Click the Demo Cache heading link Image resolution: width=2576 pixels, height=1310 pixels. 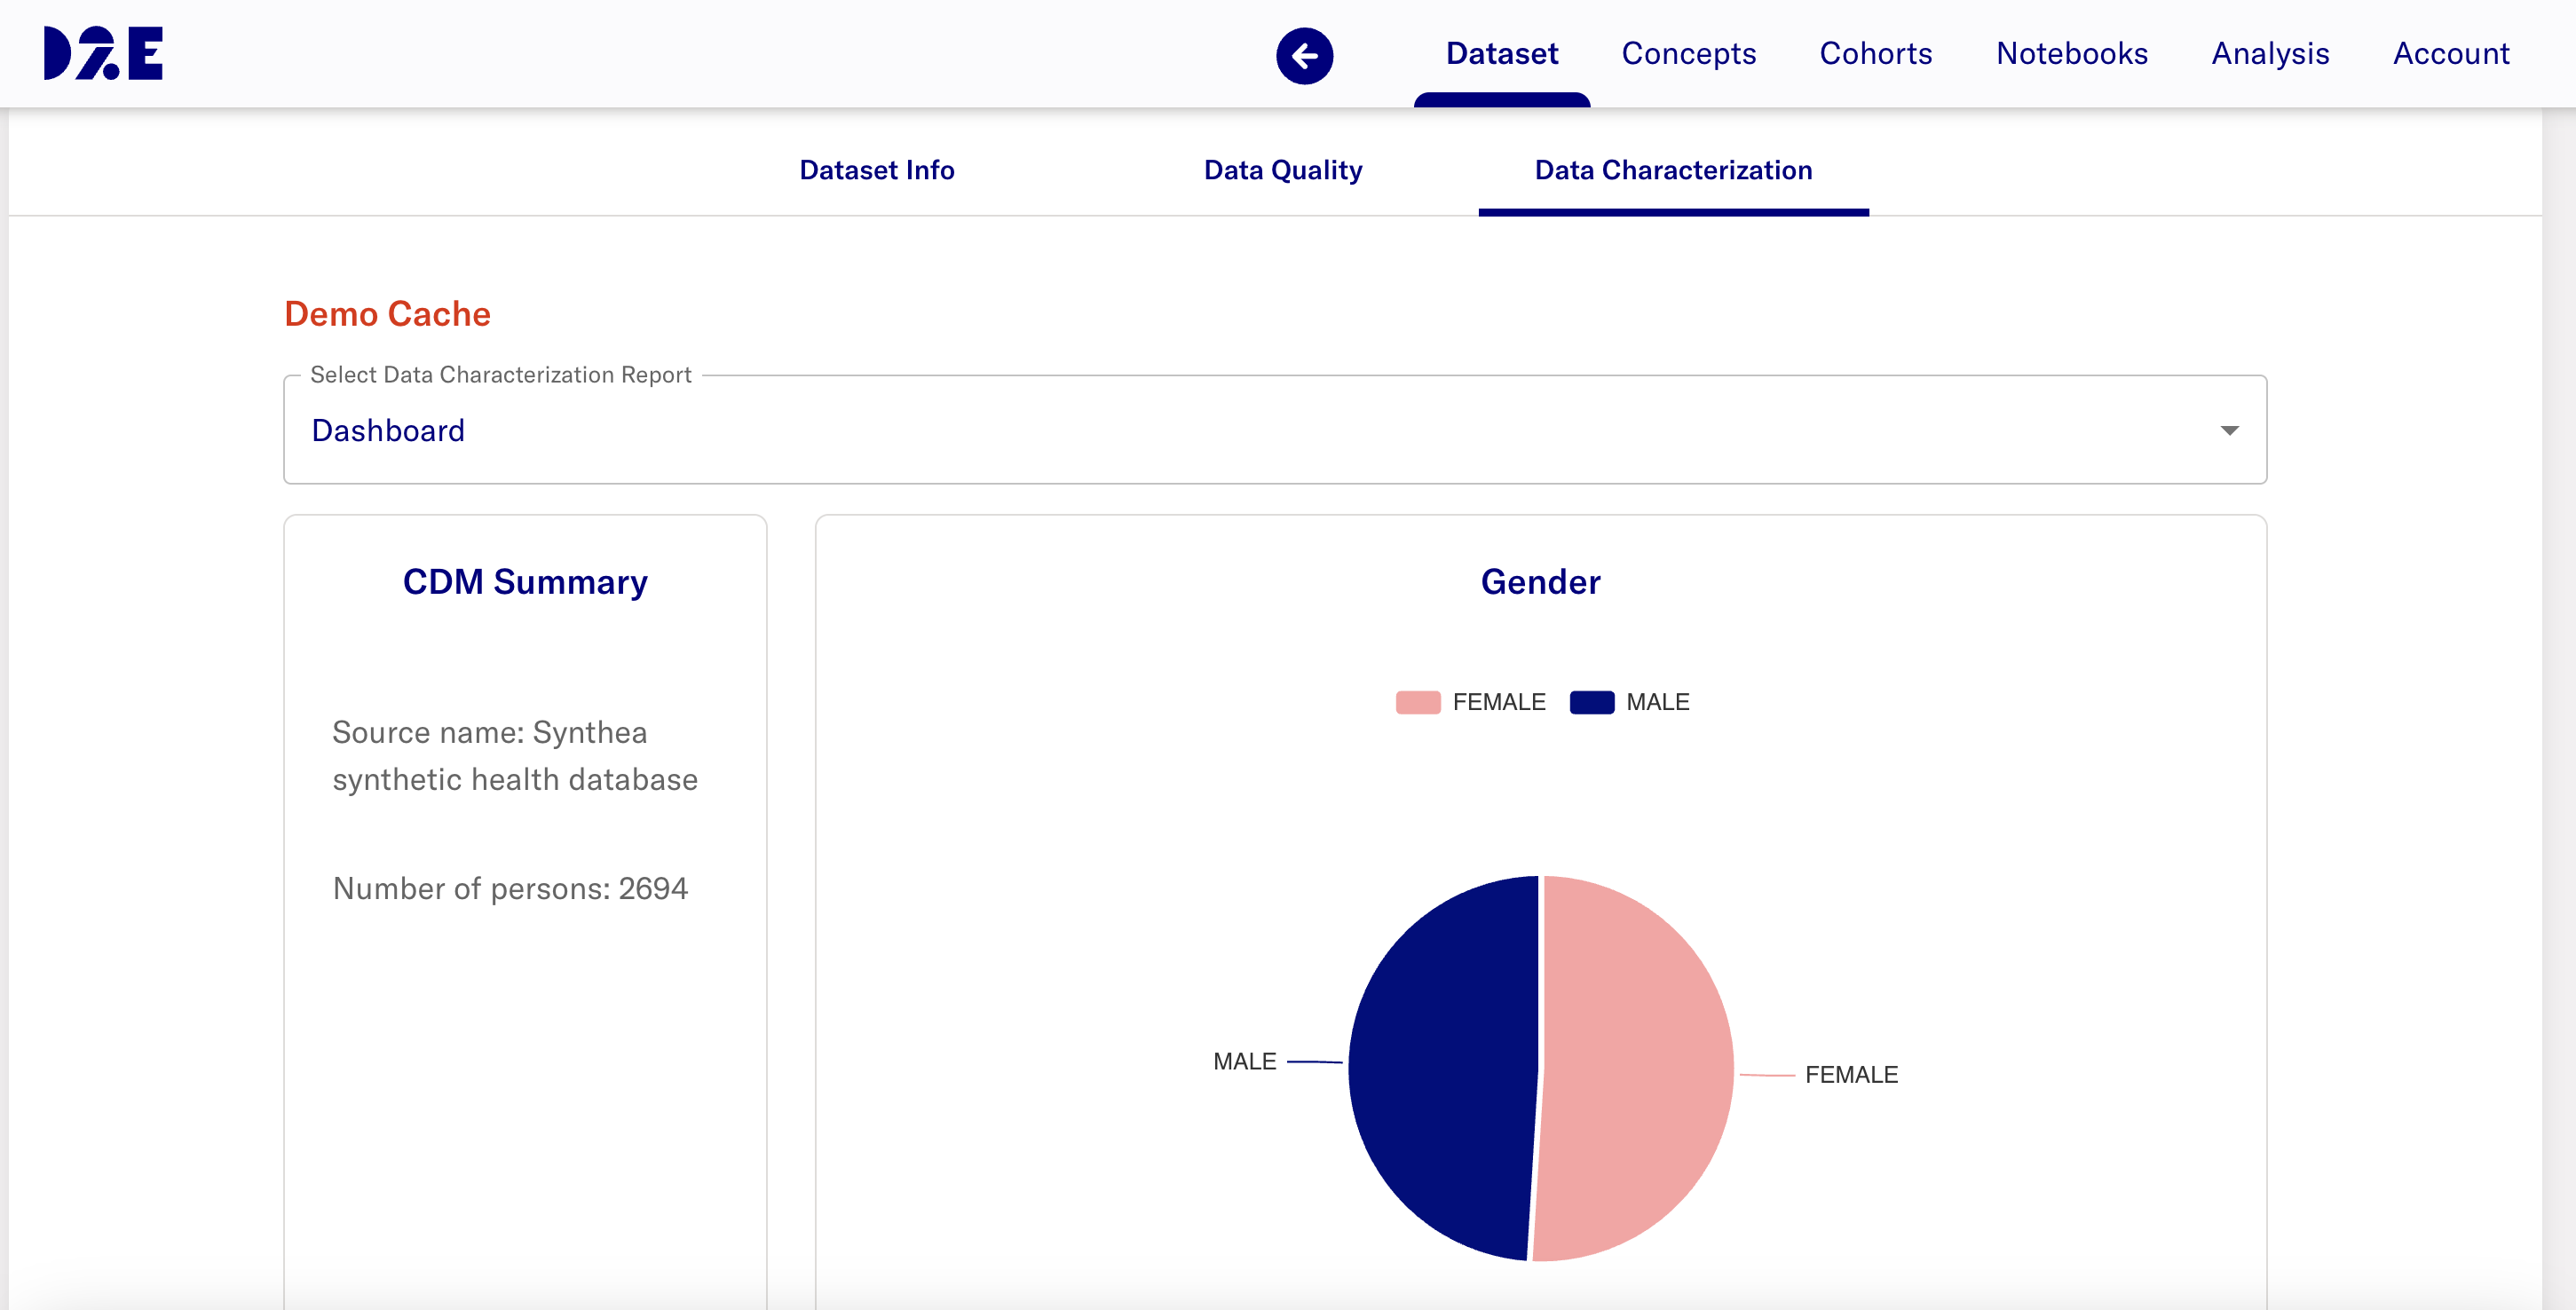click(x=386, y=314)
